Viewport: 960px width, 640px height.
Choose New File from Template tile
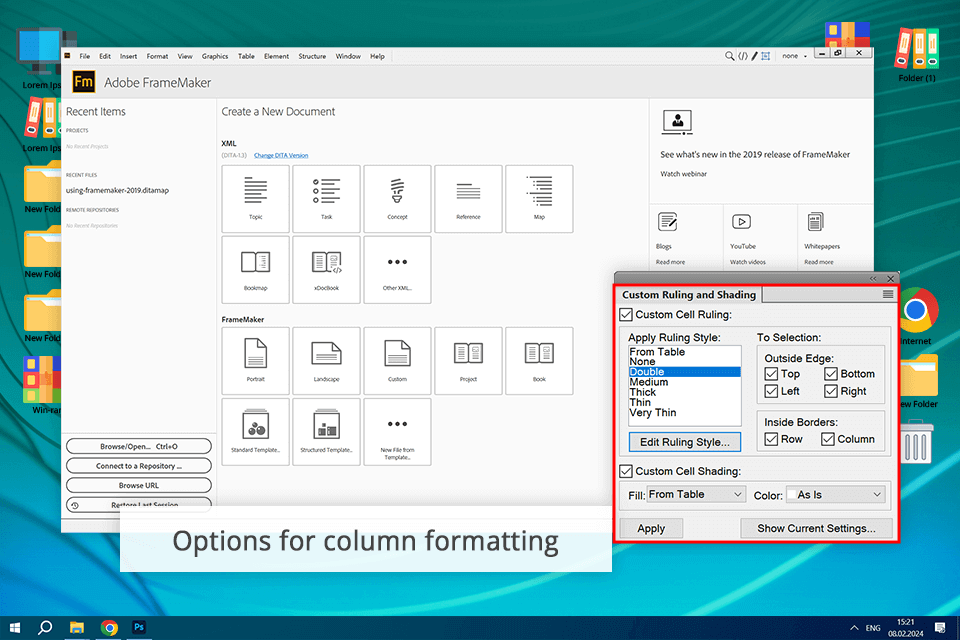coord(397,432)
